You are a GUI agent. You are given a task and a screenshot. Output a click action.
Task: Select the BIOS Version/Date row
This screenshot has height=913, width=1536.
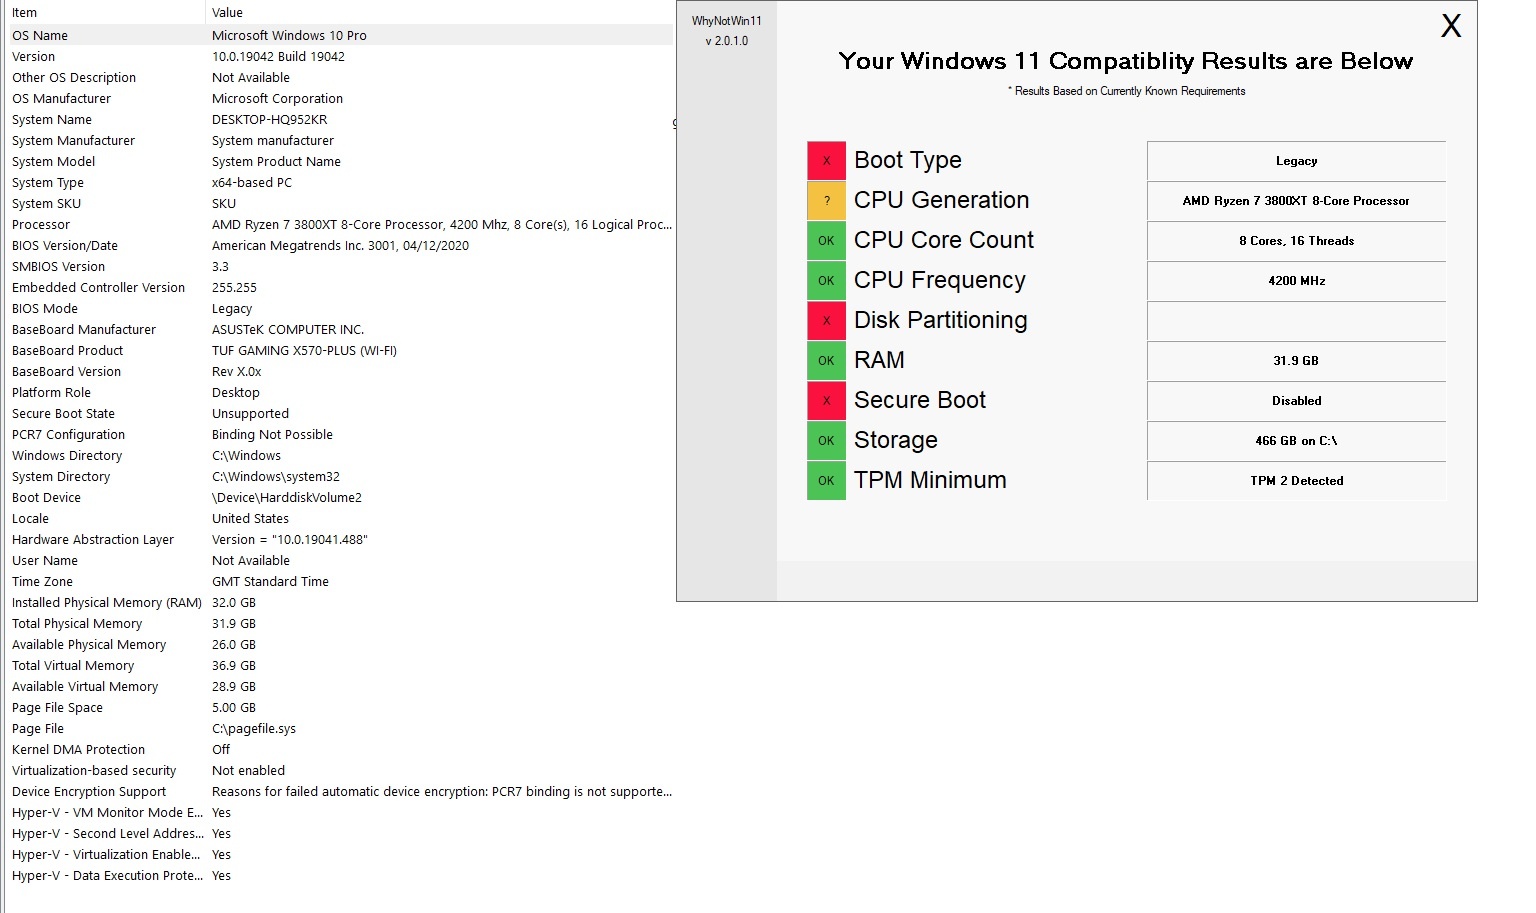pyautogui.click(x=339, y=245)
